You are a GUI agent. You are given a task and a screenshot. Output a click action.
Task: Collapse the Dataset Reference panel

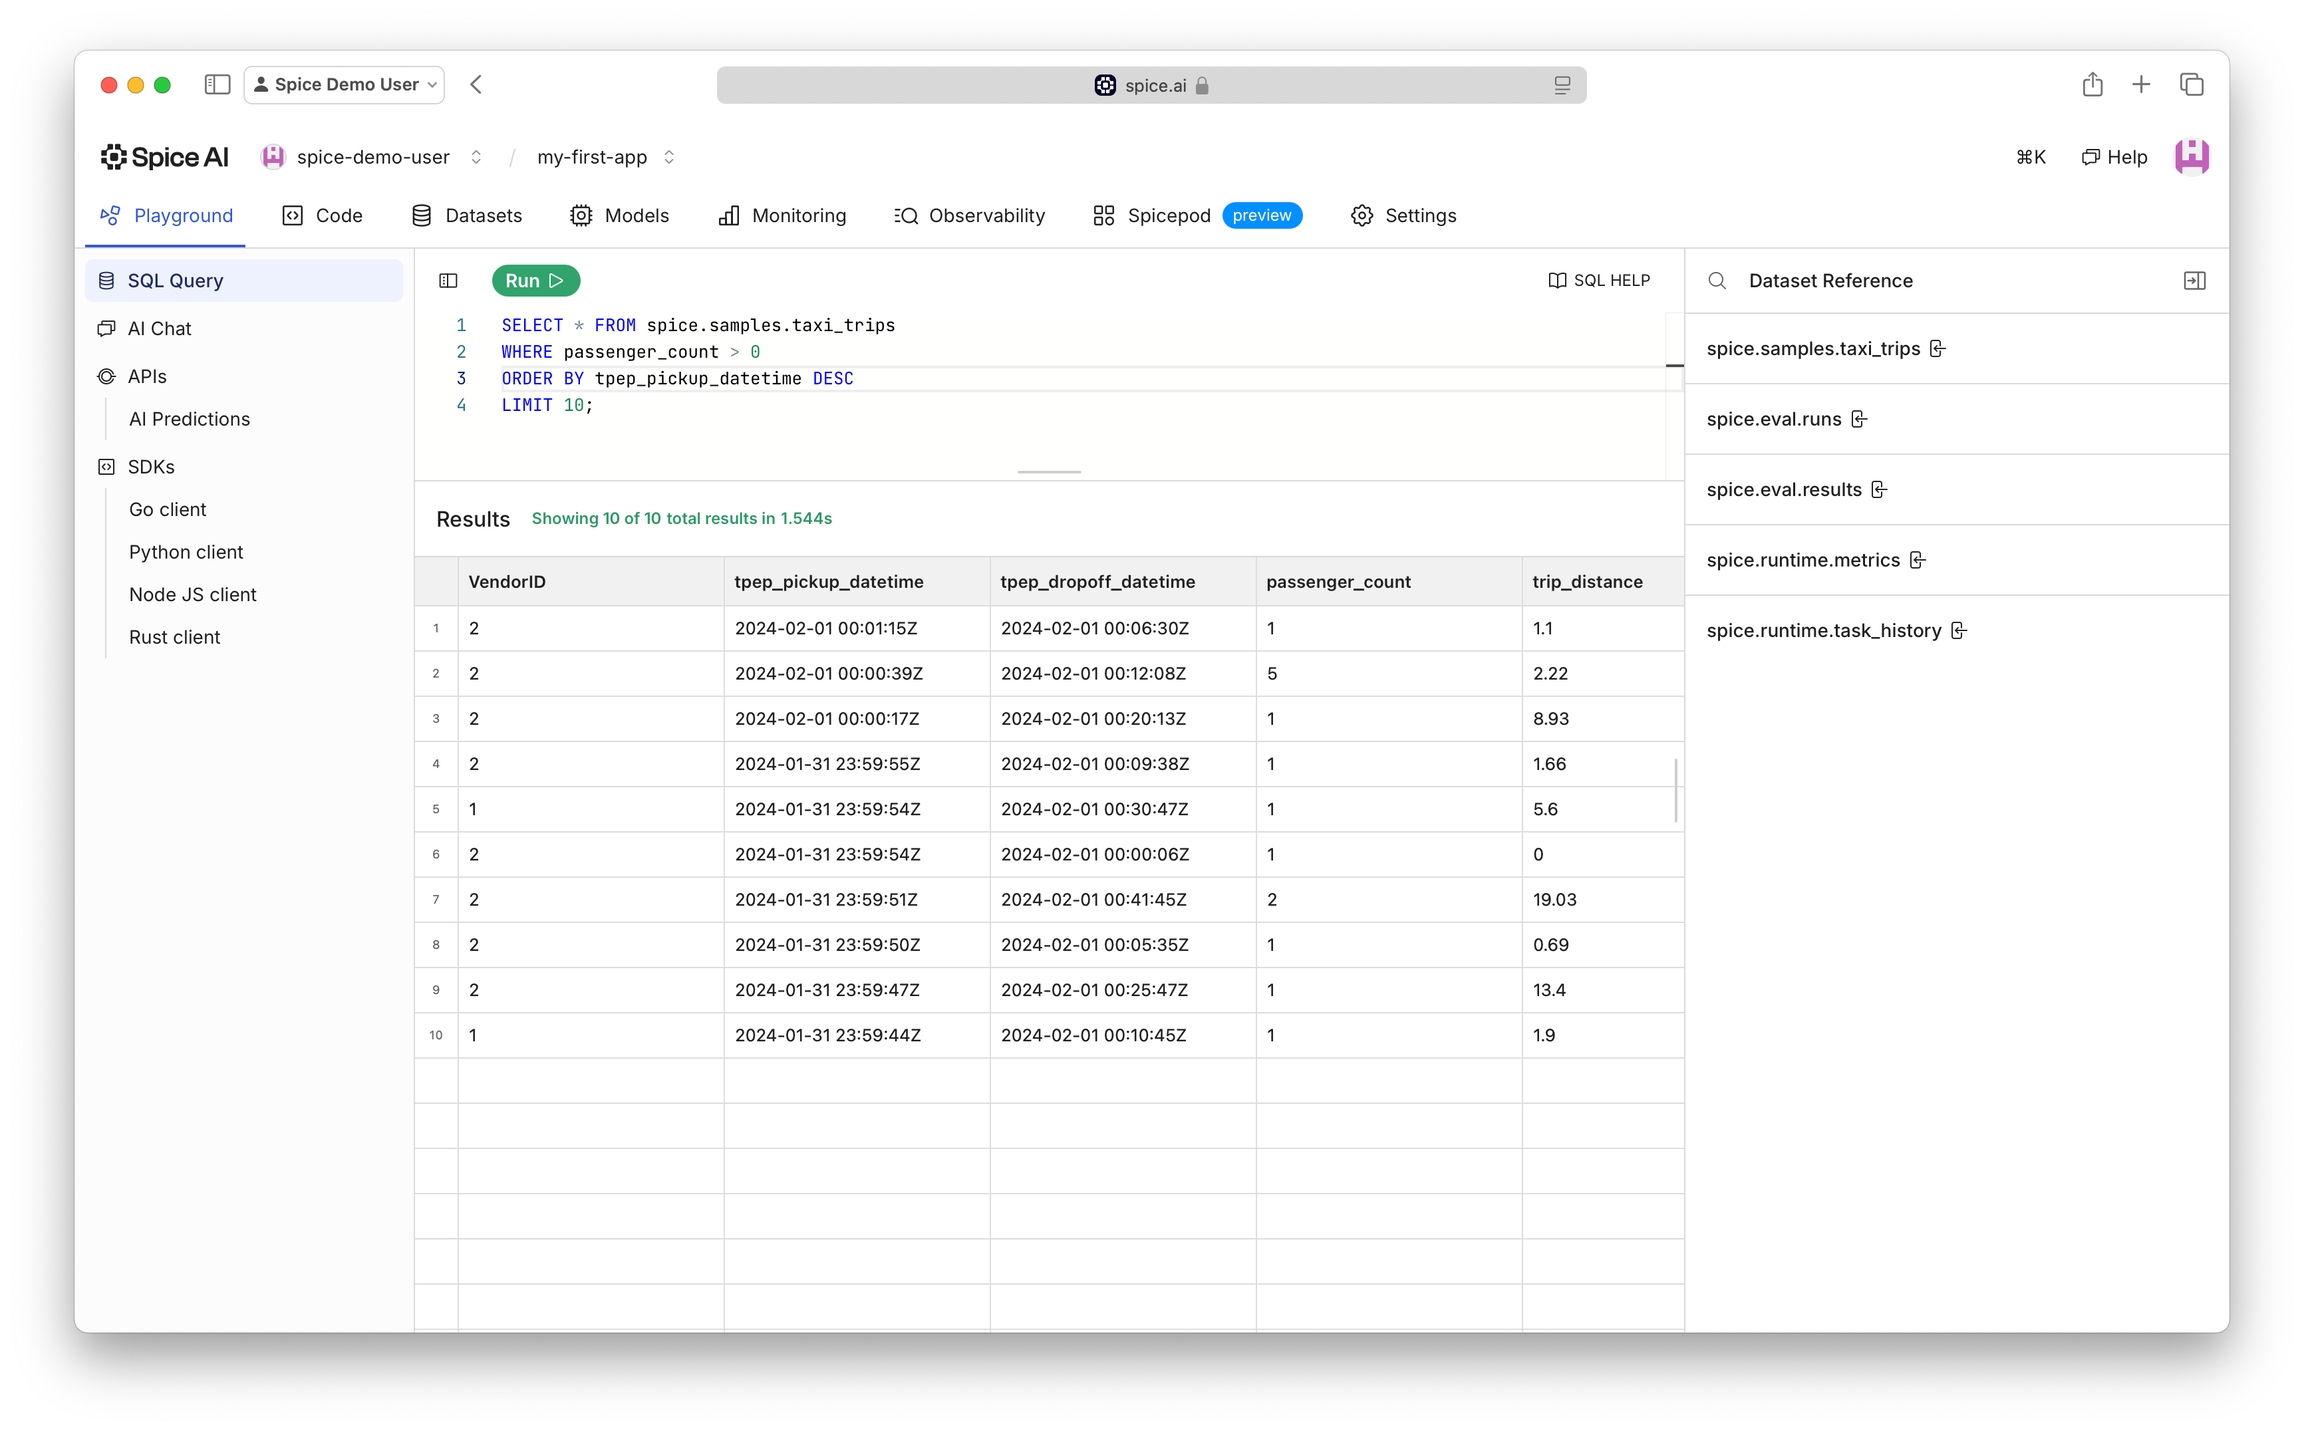pyautogui.click(x=2194, y=281)
